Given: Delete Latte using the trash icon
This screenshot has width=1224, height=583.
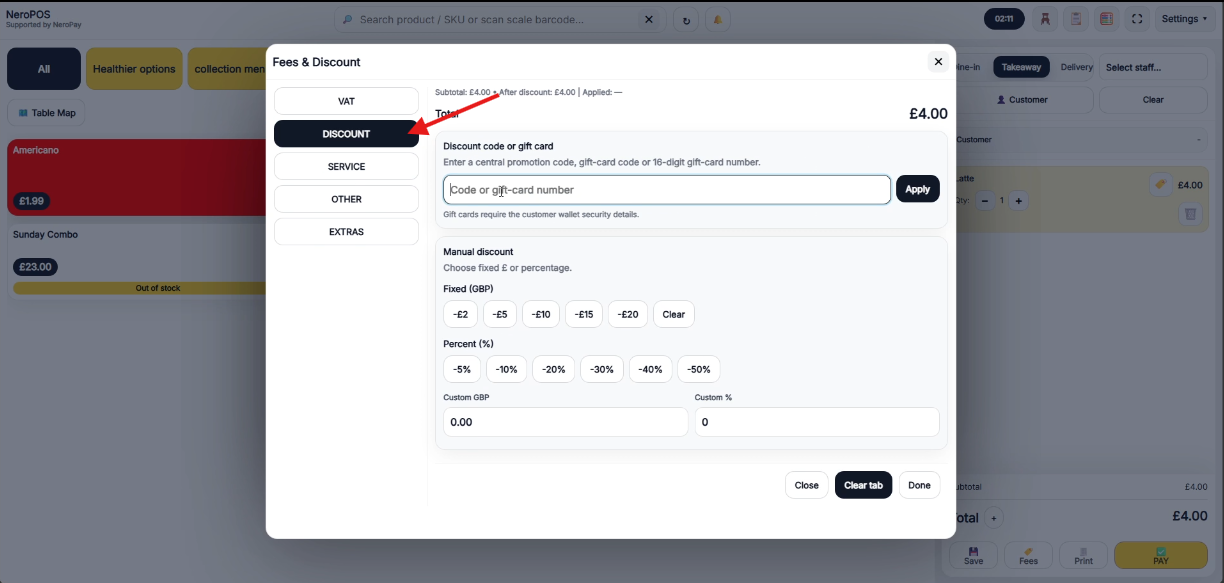Looking at the screenshot, I should tap(1189, 213).
